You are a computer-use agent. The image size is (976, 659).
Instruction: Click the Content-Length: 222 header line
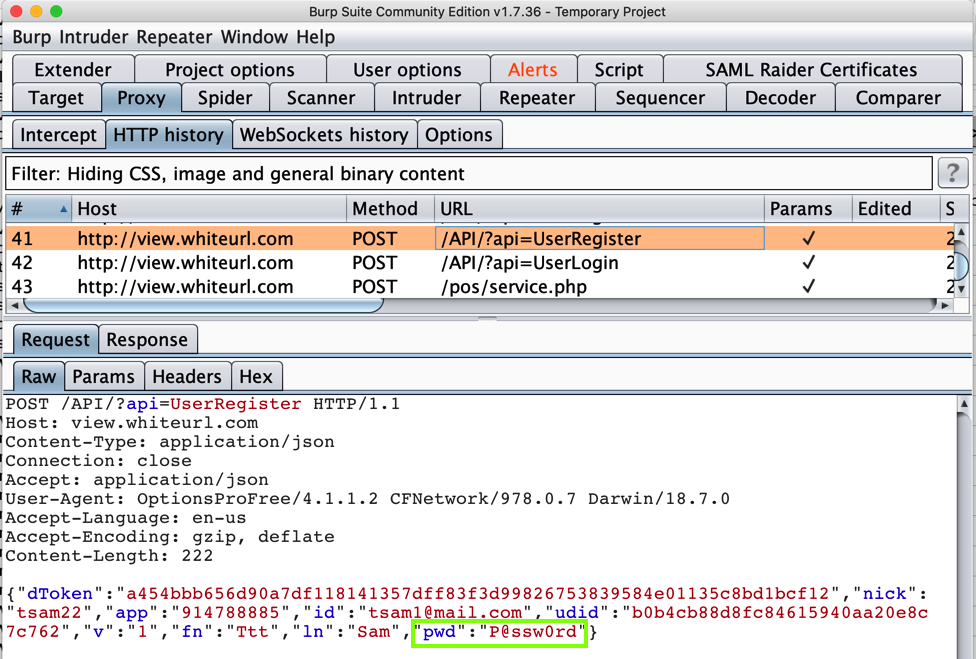click(110, 556)
